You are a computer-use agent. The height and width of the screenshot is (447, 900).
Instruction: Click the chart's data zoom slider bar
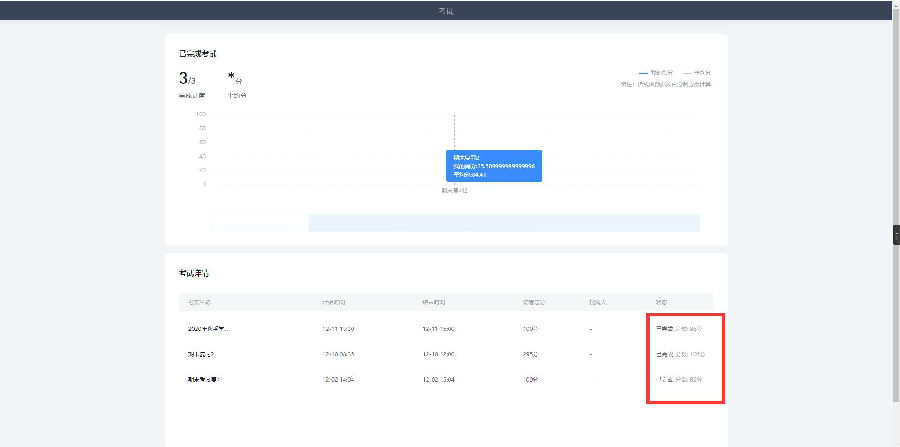(455, 222)
